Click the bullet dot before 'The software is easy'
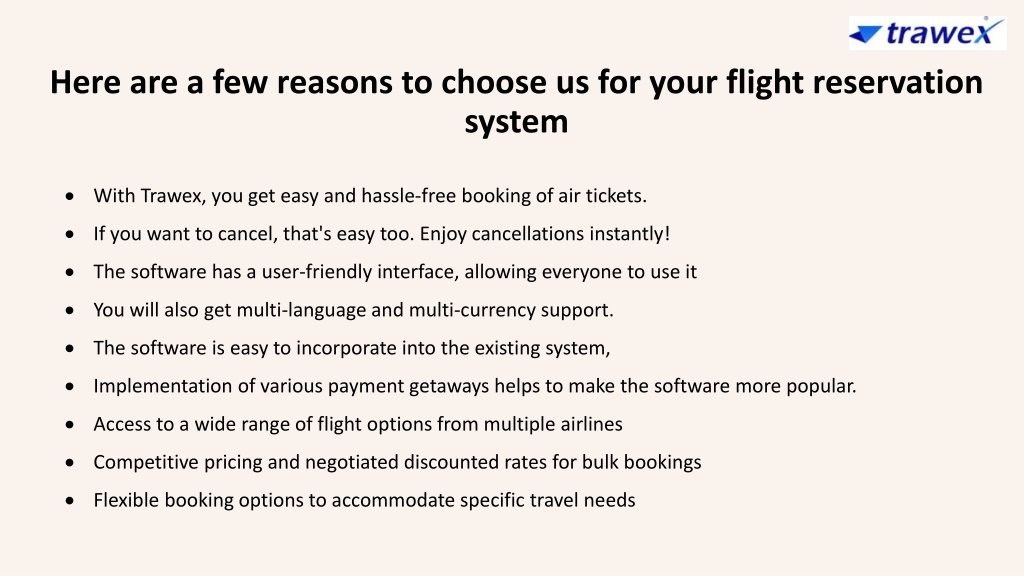Image resolution: width=1024 pixels, height=576 pixels. pyautogui.click(x=70, y=348)
